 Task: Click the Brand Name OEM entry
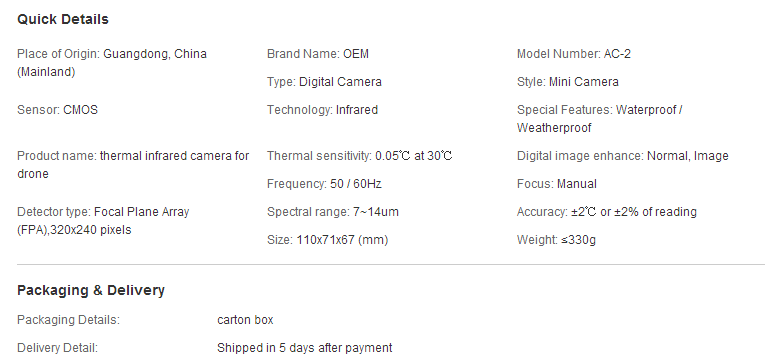(318, 54)
